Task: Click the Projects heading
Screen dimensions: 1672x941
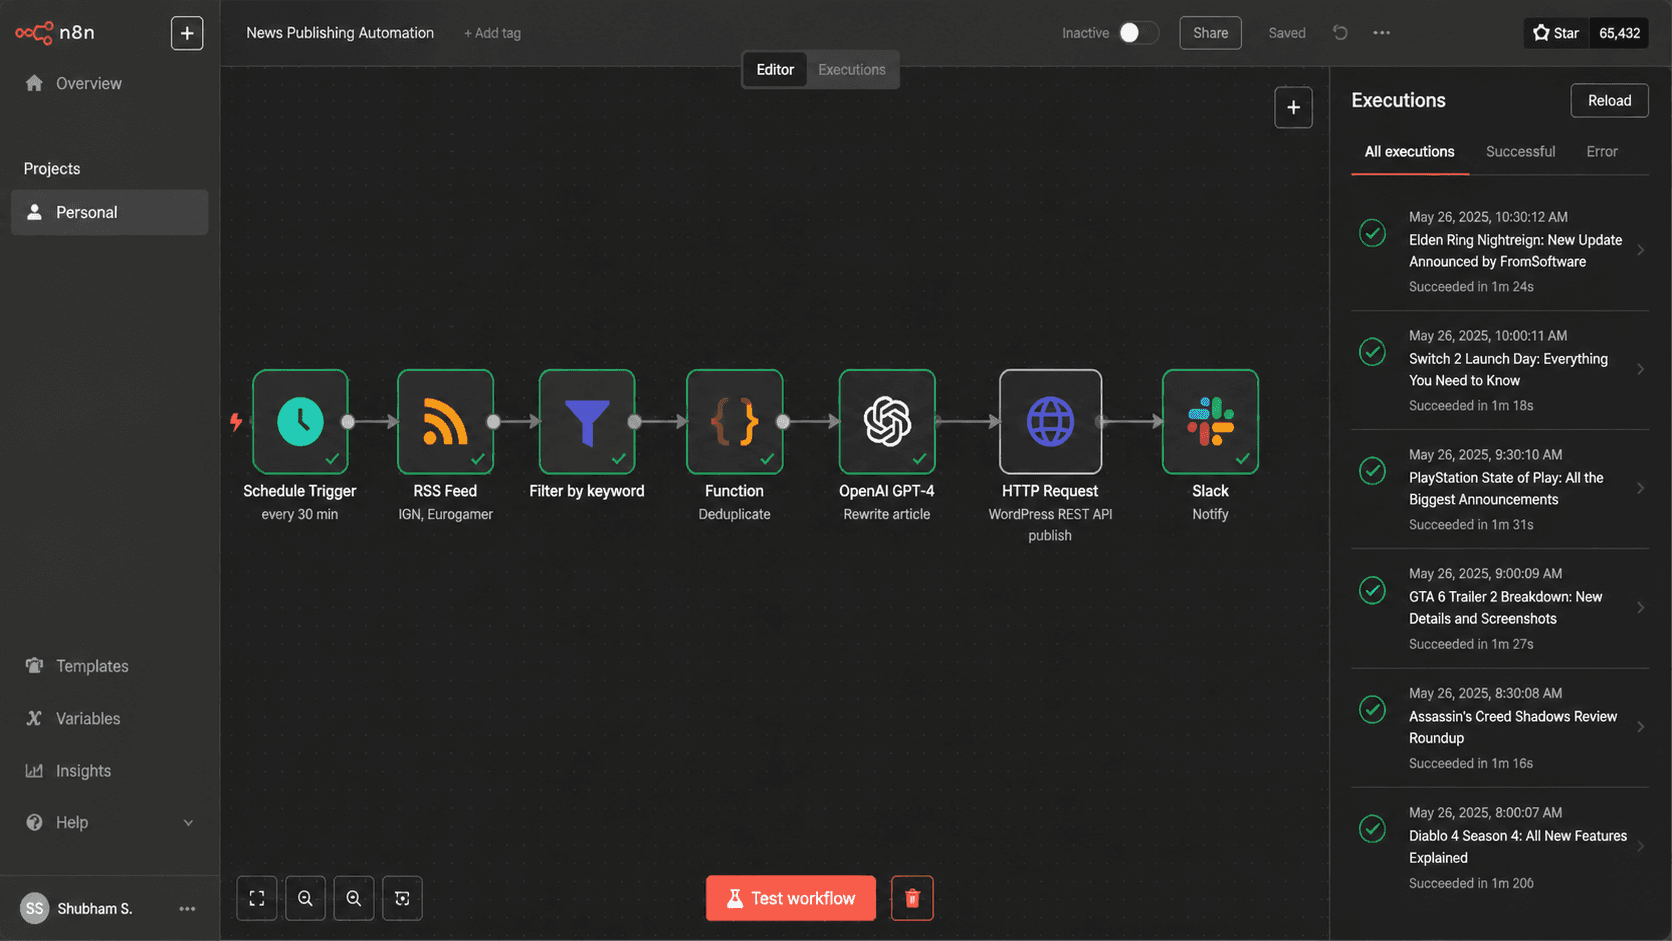Action: [x=52, y=169]
